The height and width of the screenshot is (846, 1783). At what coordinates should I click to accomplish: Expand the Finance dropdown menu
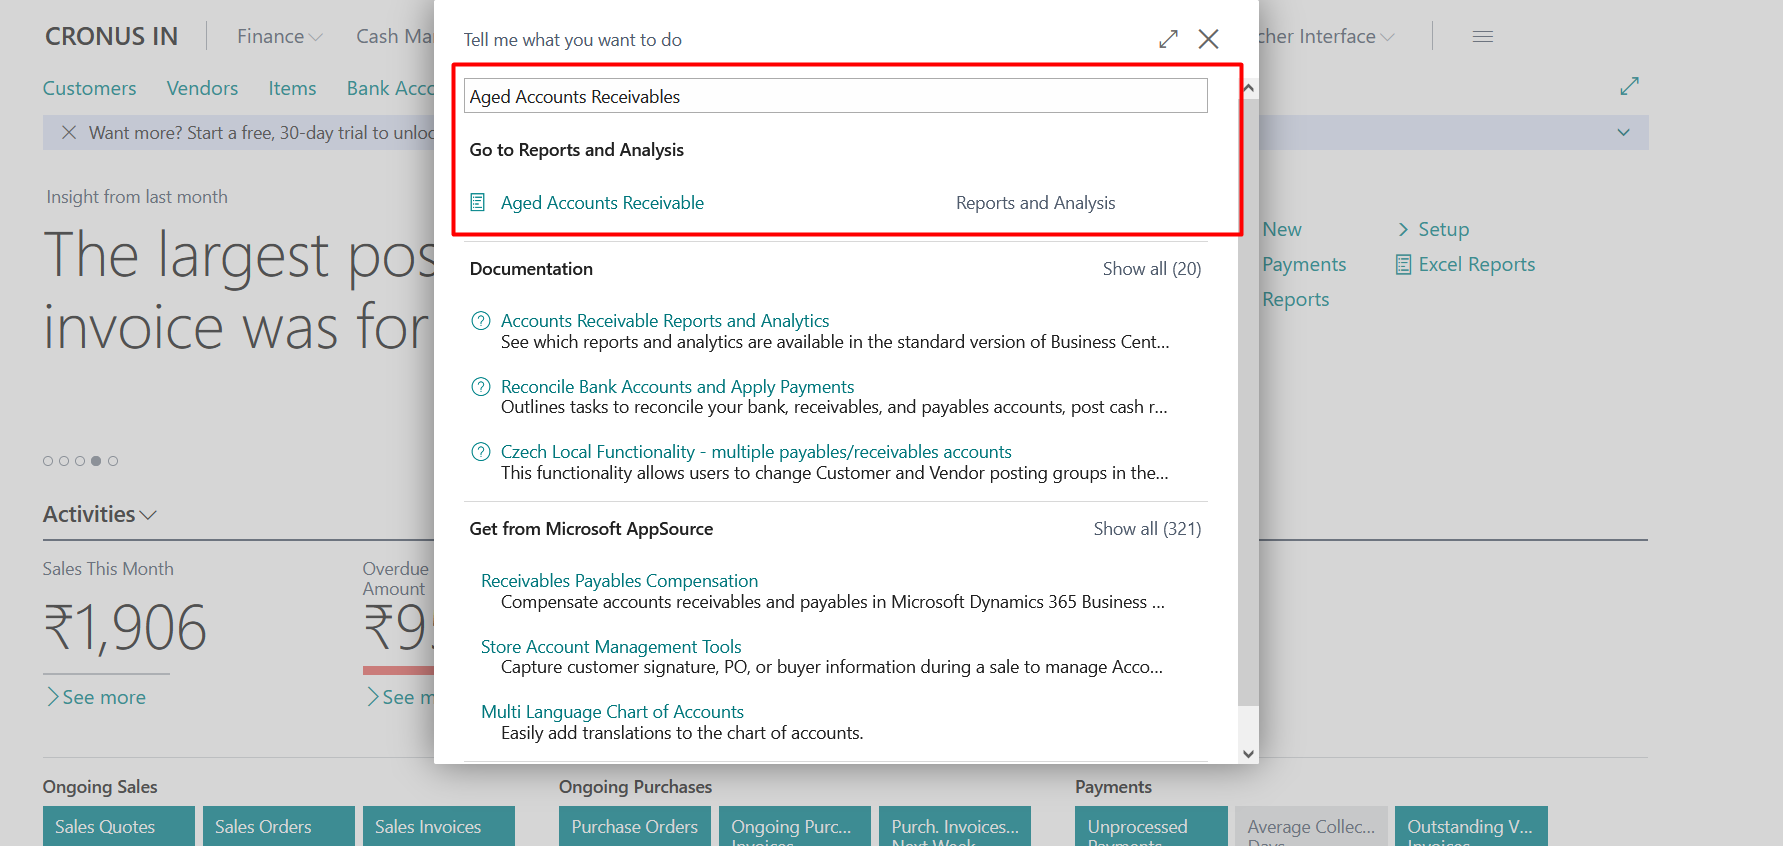click(x=279, y=37)
